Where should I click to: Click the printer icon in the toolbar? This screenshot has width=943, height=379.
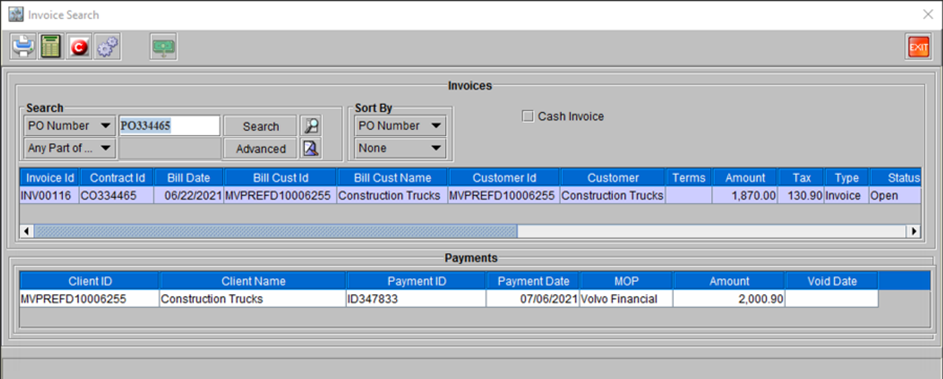[24, 47]
